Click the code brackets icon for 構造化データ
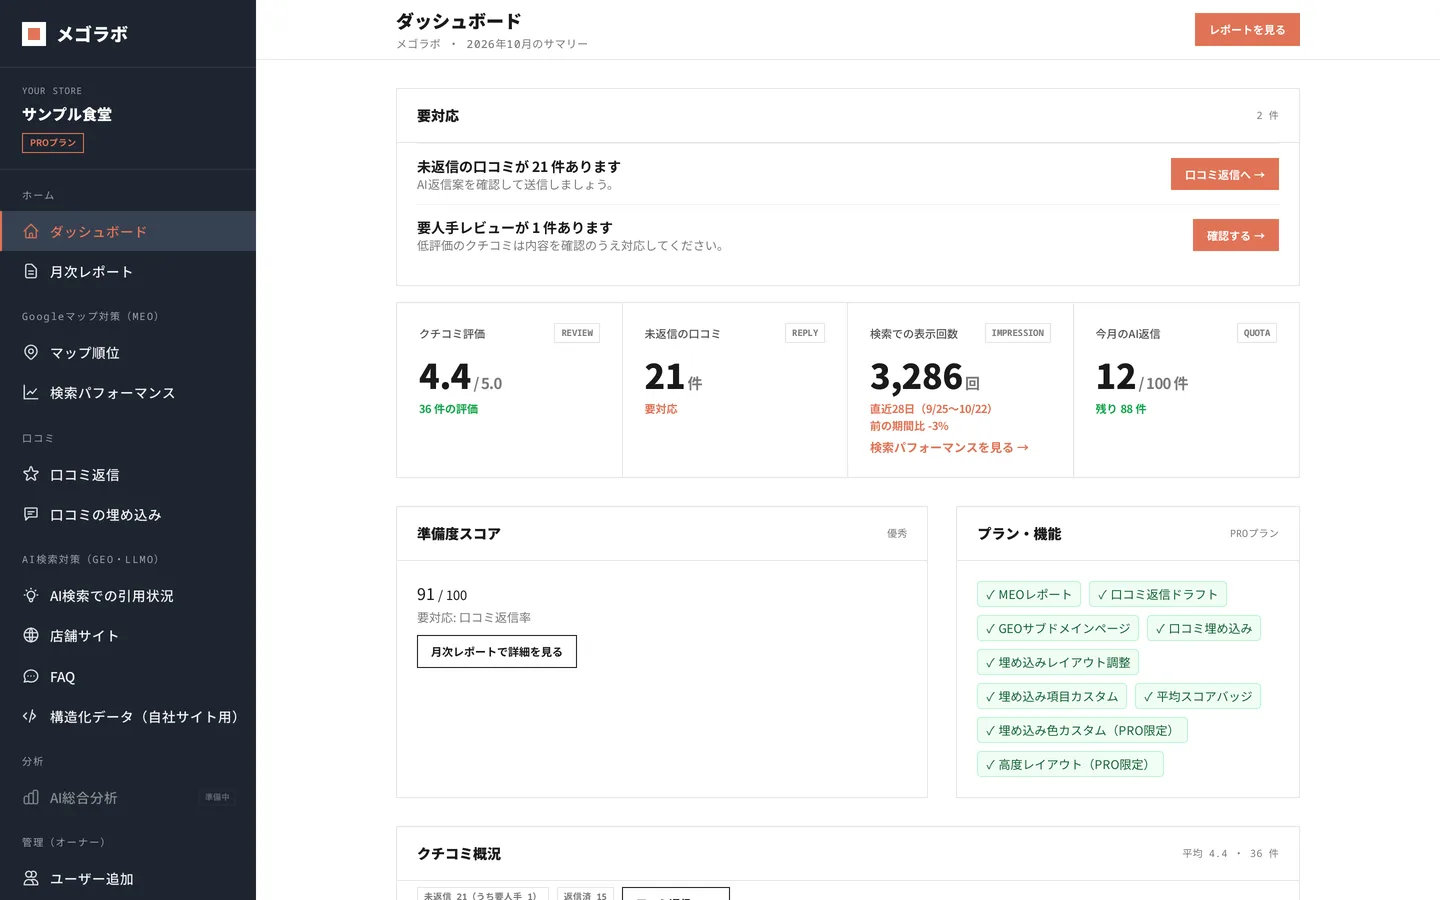This screenshot has height=900, width=1440. tap(31, 716)
